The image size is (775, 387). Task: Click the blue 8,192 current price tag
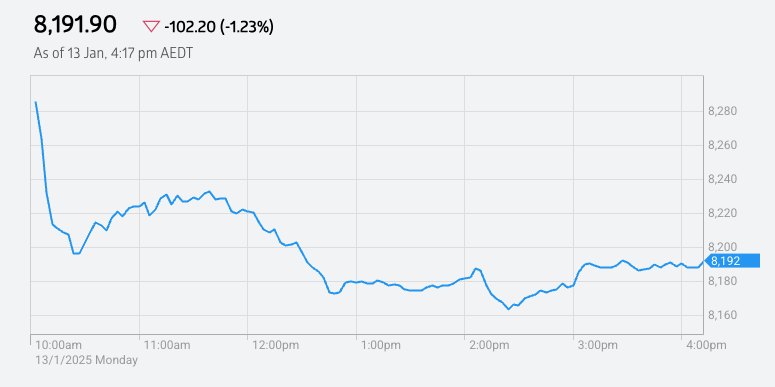click(731, 260)
